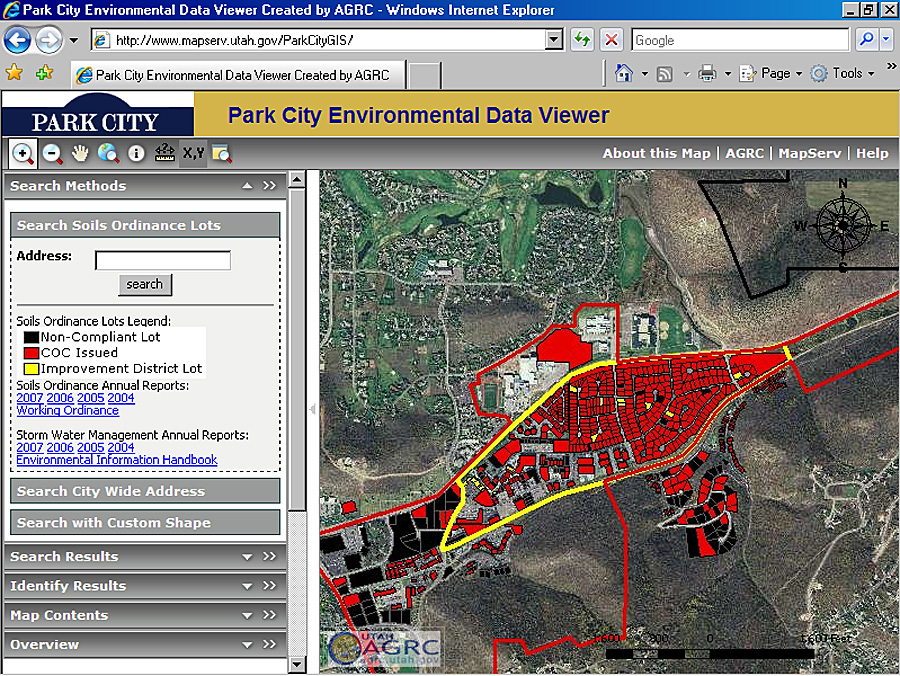Click the Home icon in the command bar
900x676 pixels.
tap(624, 73)
